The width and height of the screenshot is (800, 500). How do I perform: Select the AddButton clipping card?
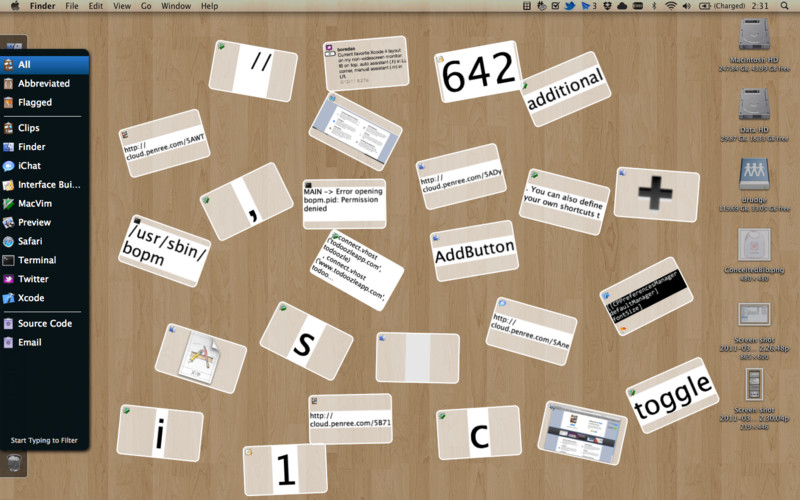pyautogui.click(x=474, y=251)
